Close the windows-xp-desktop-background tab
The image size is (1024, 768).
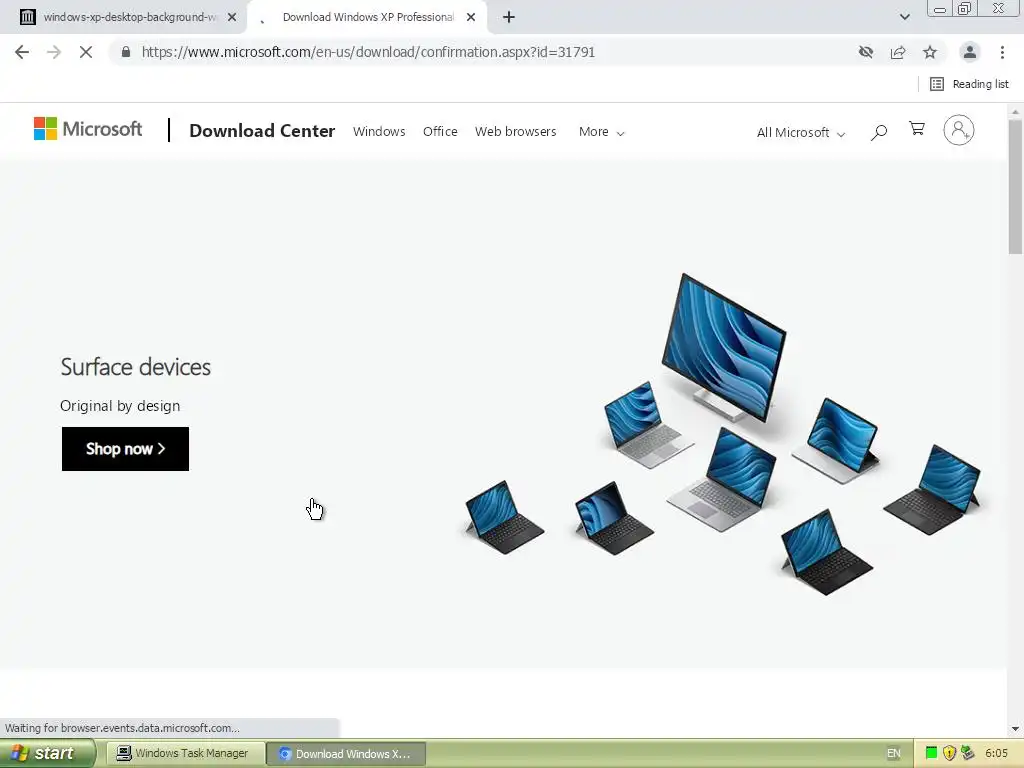[x=232, y=17]
